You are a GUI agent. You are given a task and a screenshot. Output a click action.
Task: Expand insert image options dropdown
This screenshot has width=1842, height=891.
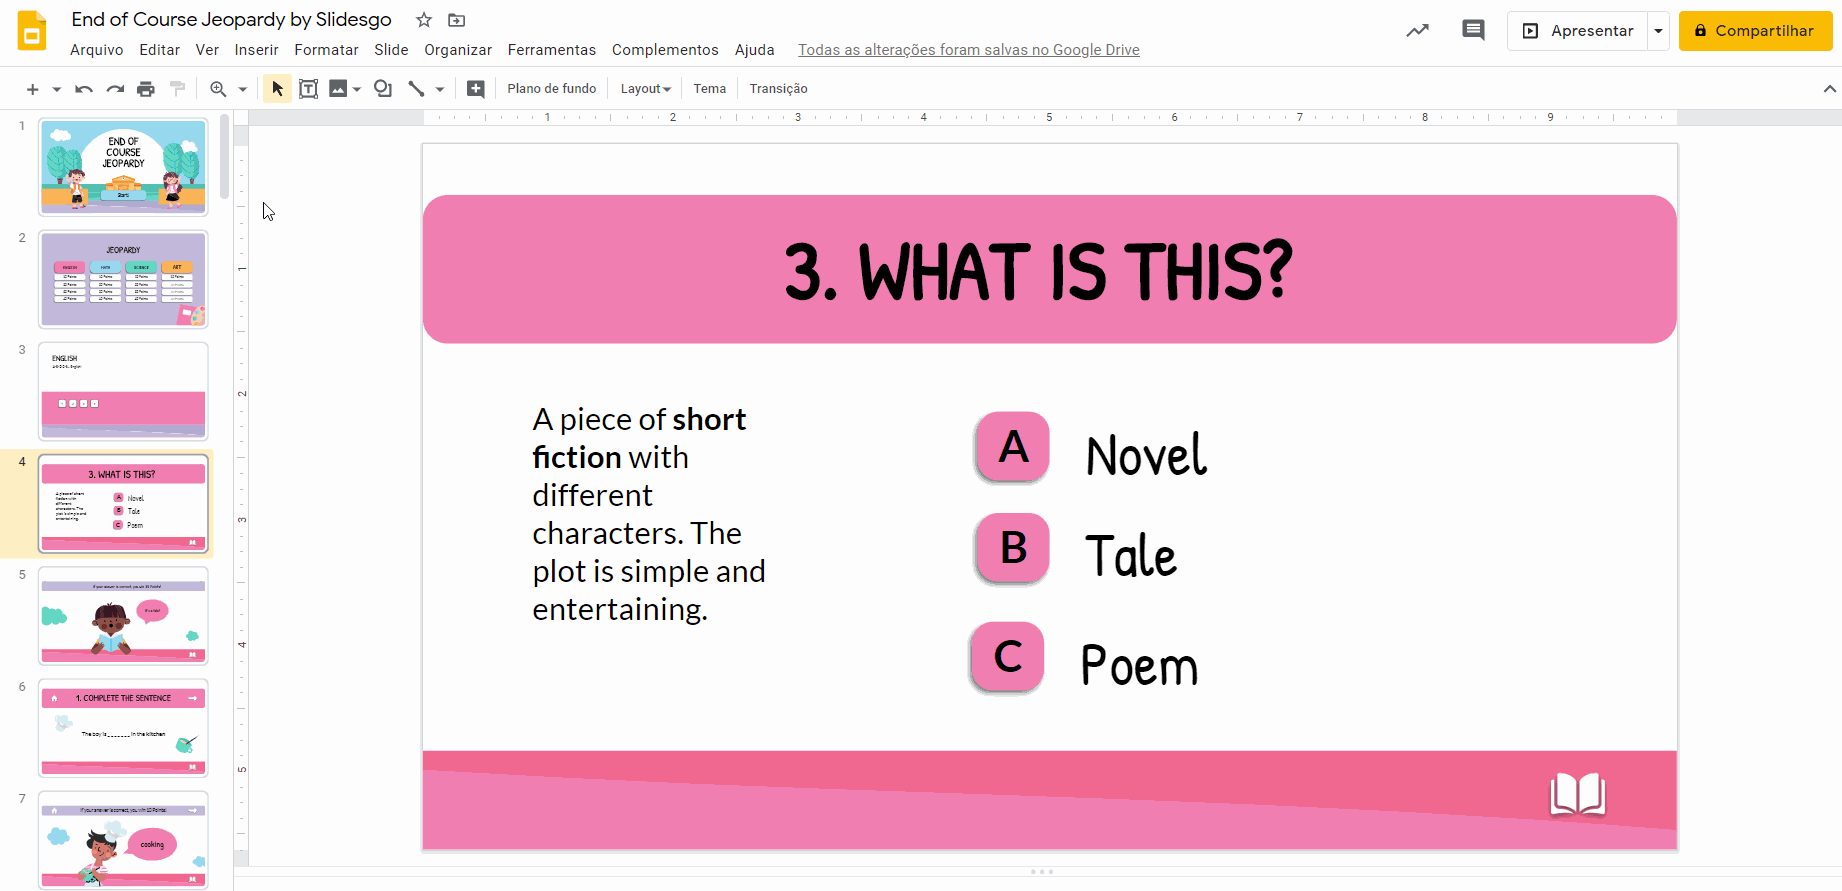tap(357, 89)
